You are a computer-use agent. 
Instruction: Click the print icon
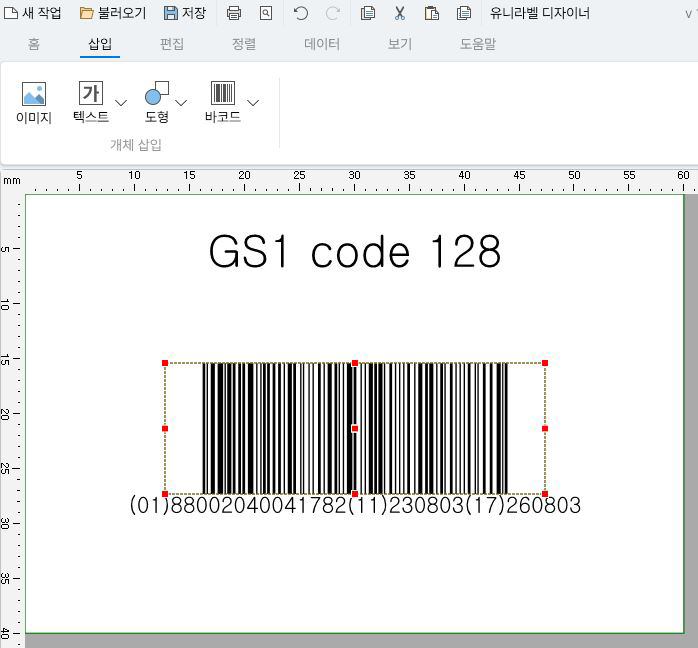click(234, 13)
